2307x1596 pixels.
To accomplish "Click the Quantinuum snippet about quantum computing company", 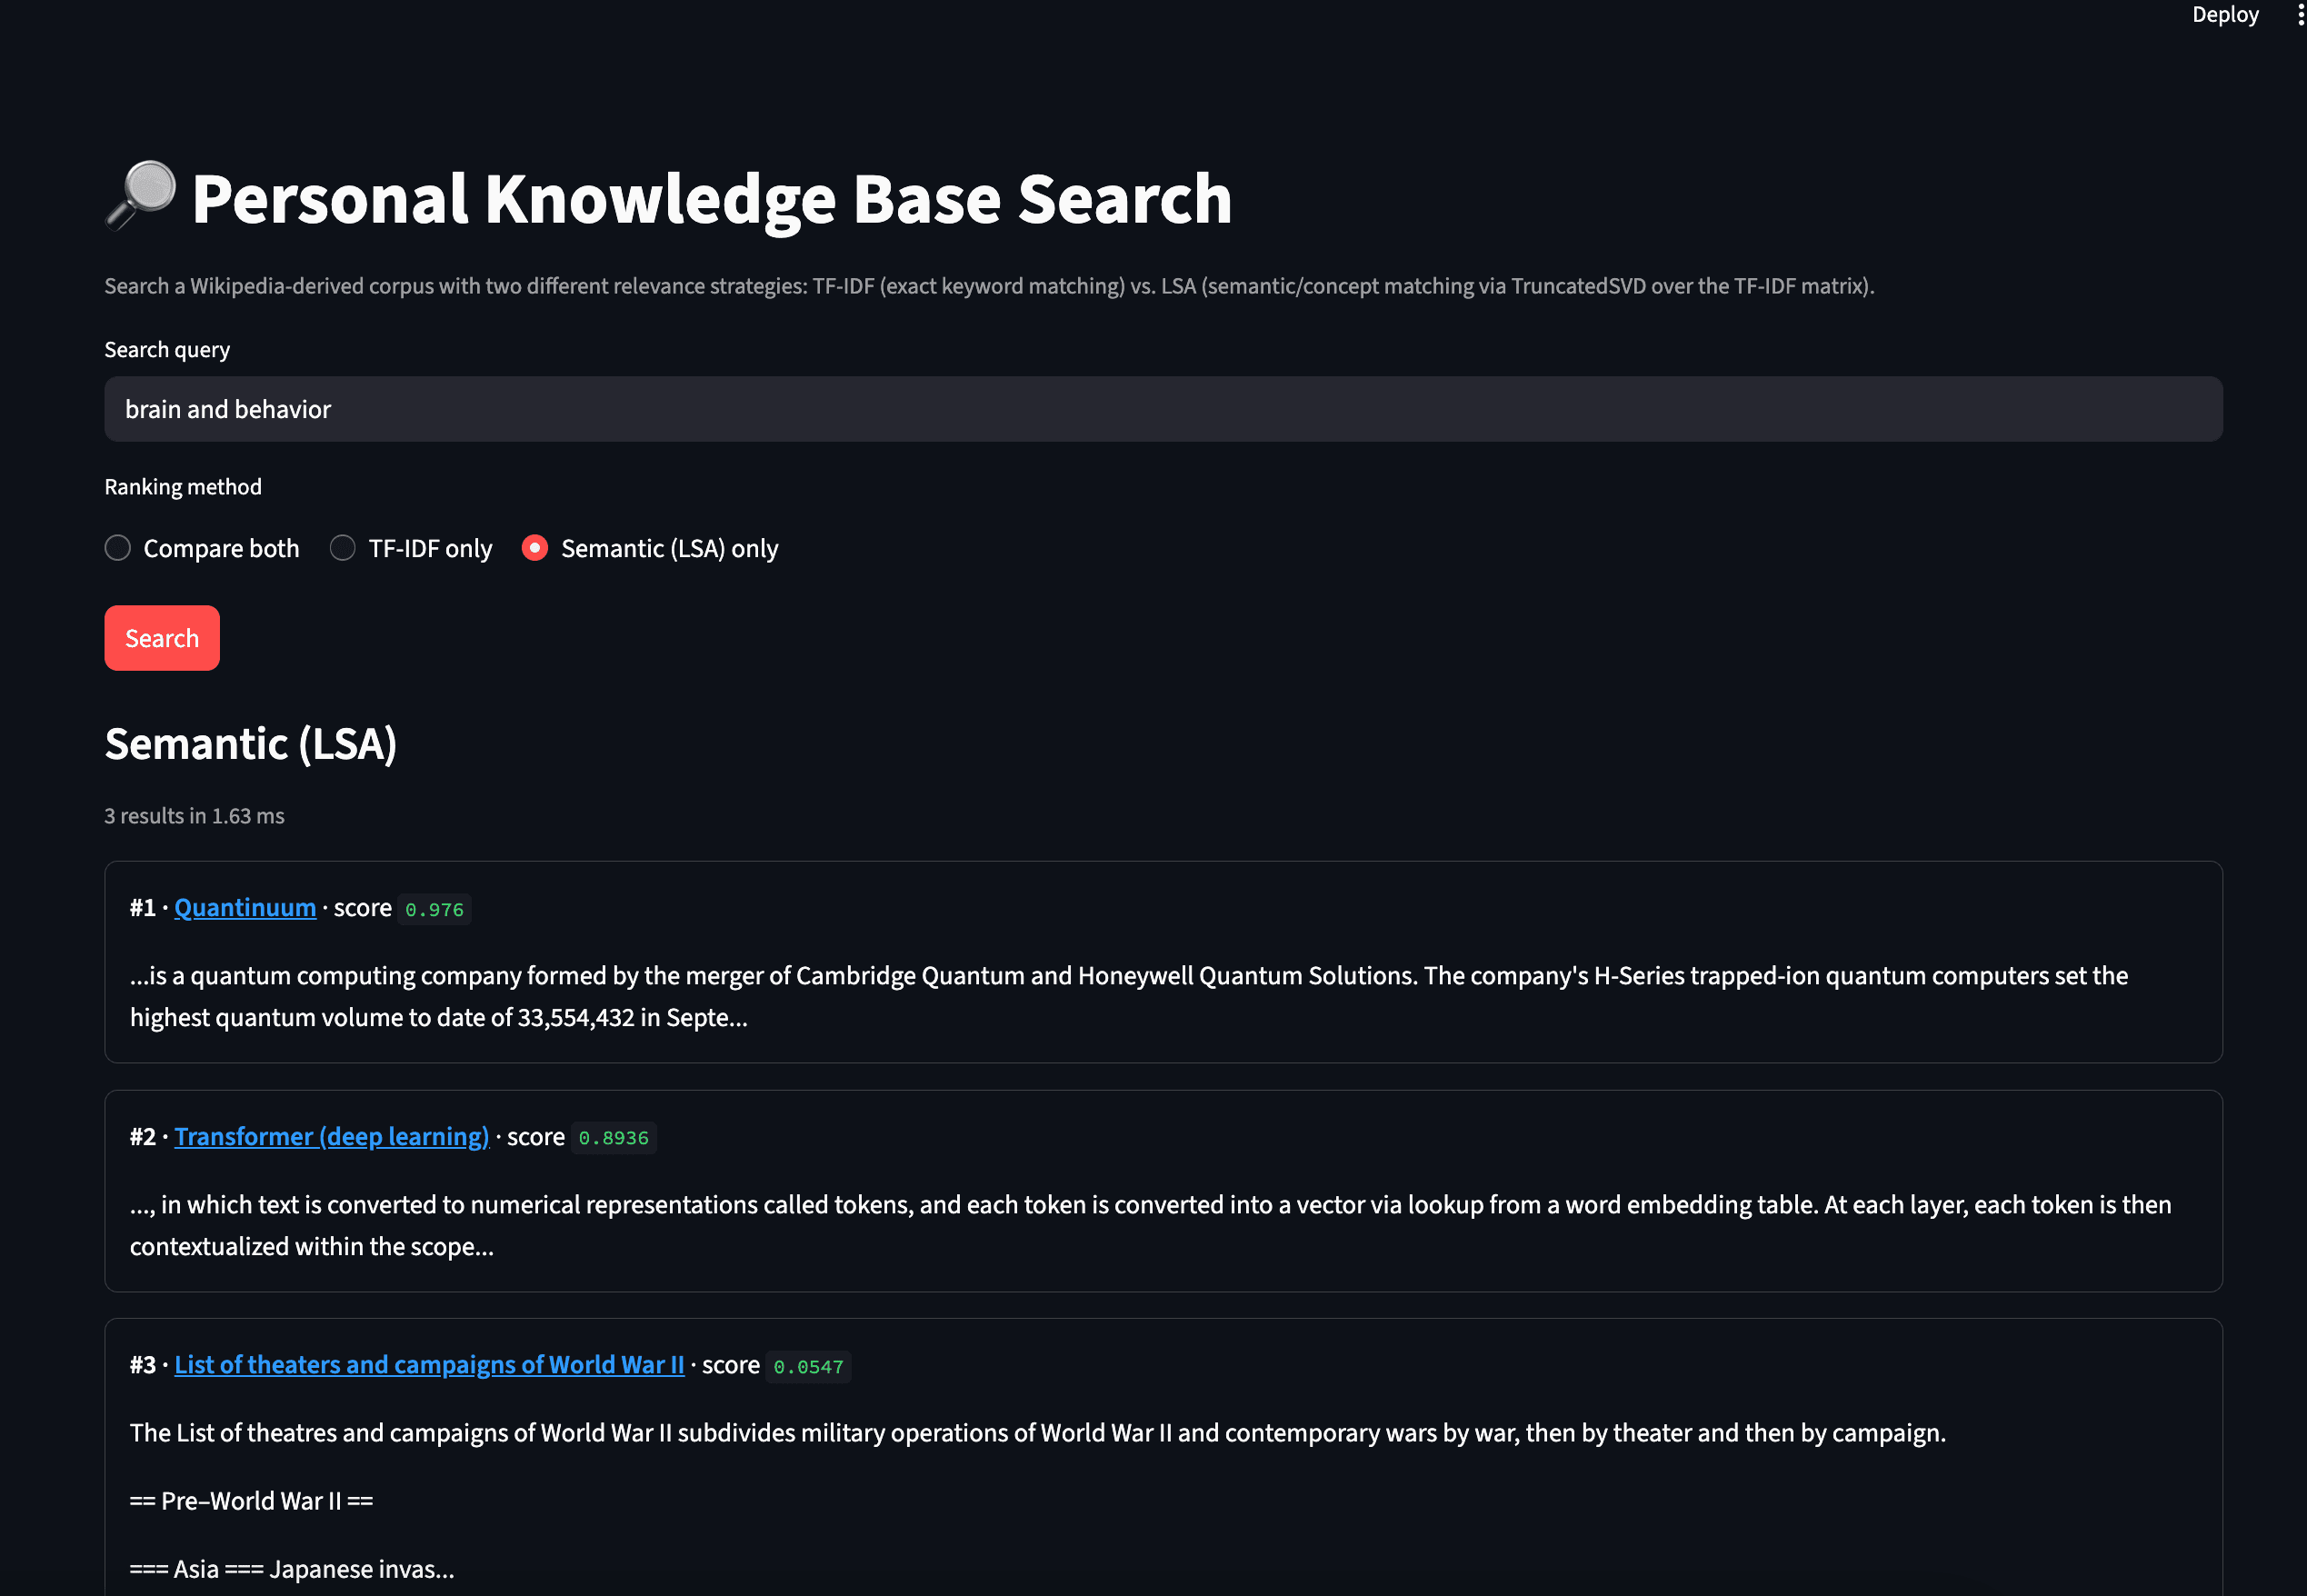I will point(1129,996).
